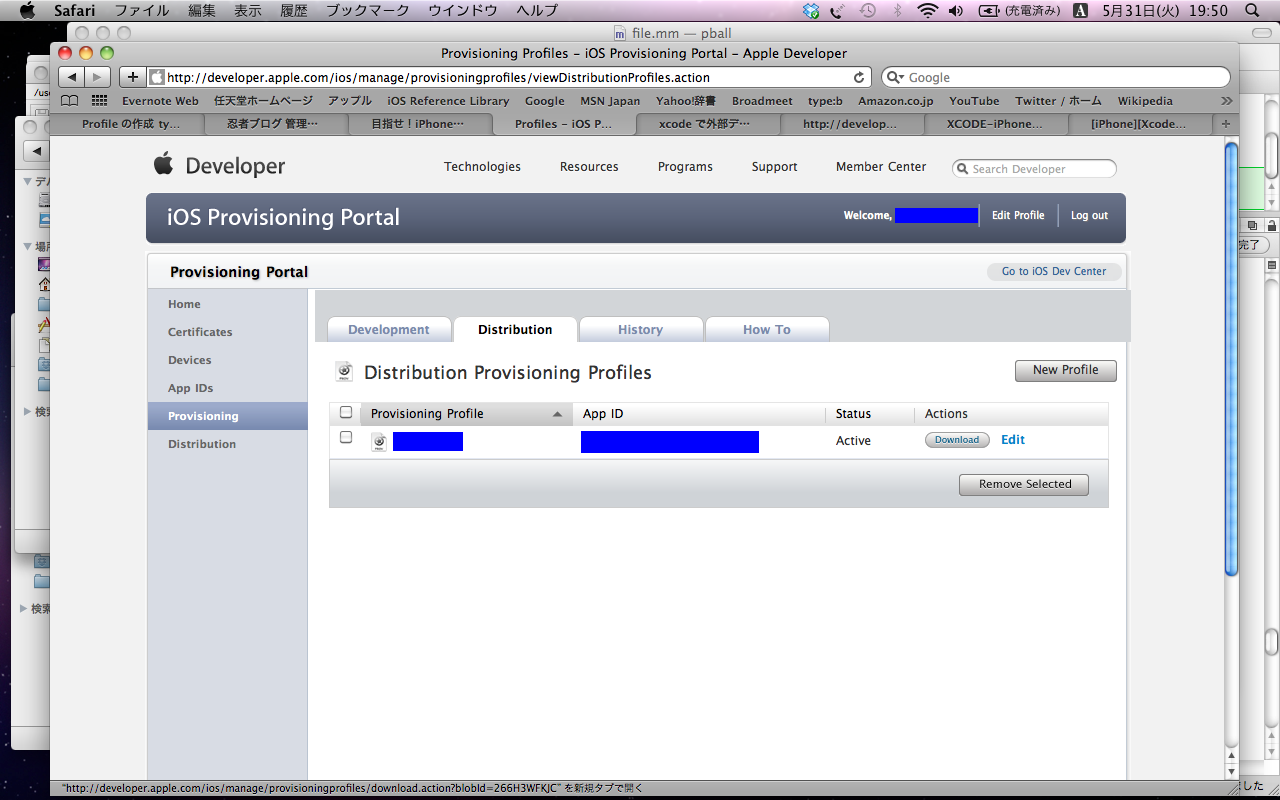Image resolution: width=1280 pixels, height=800 pixels.
Task: Open the Technologies navigation link
Action: (482, 167)
